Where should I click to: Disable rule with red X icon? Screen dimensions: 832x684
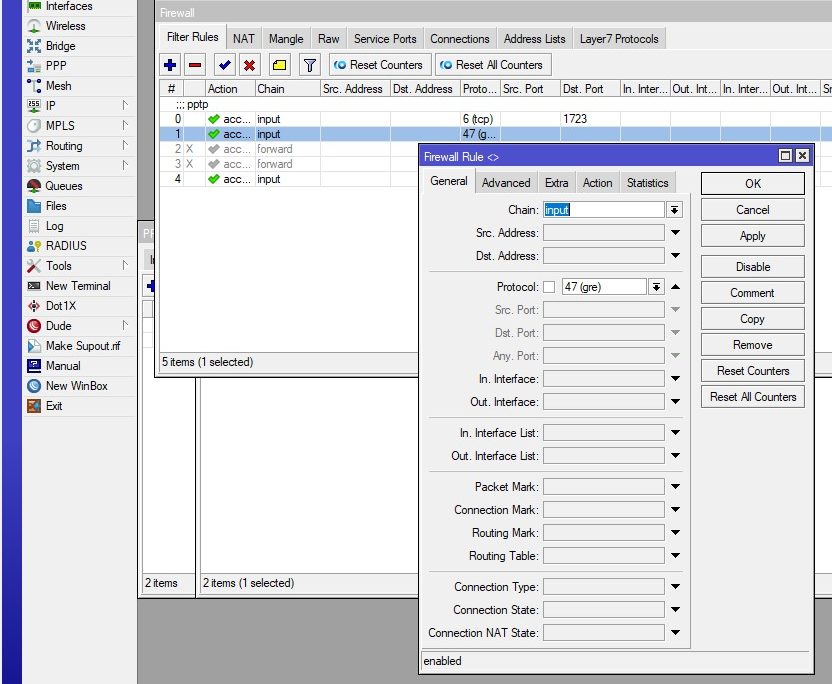tap(249, 65)
